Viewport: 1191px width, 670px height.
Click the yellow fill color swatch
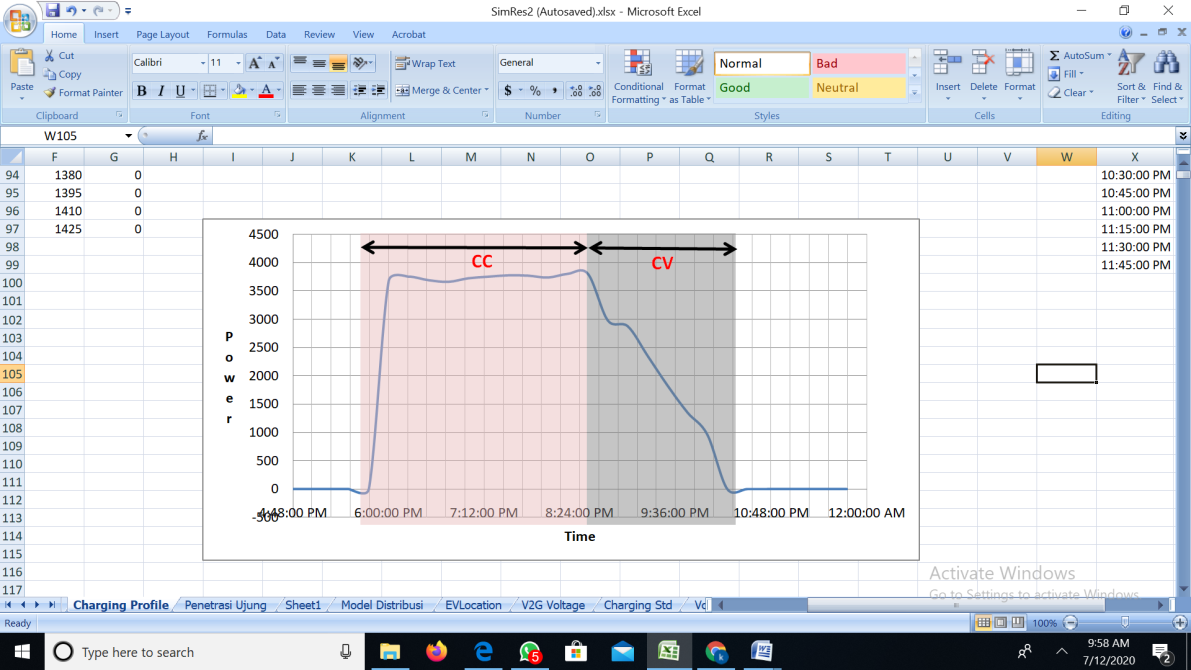coord(238,91)
